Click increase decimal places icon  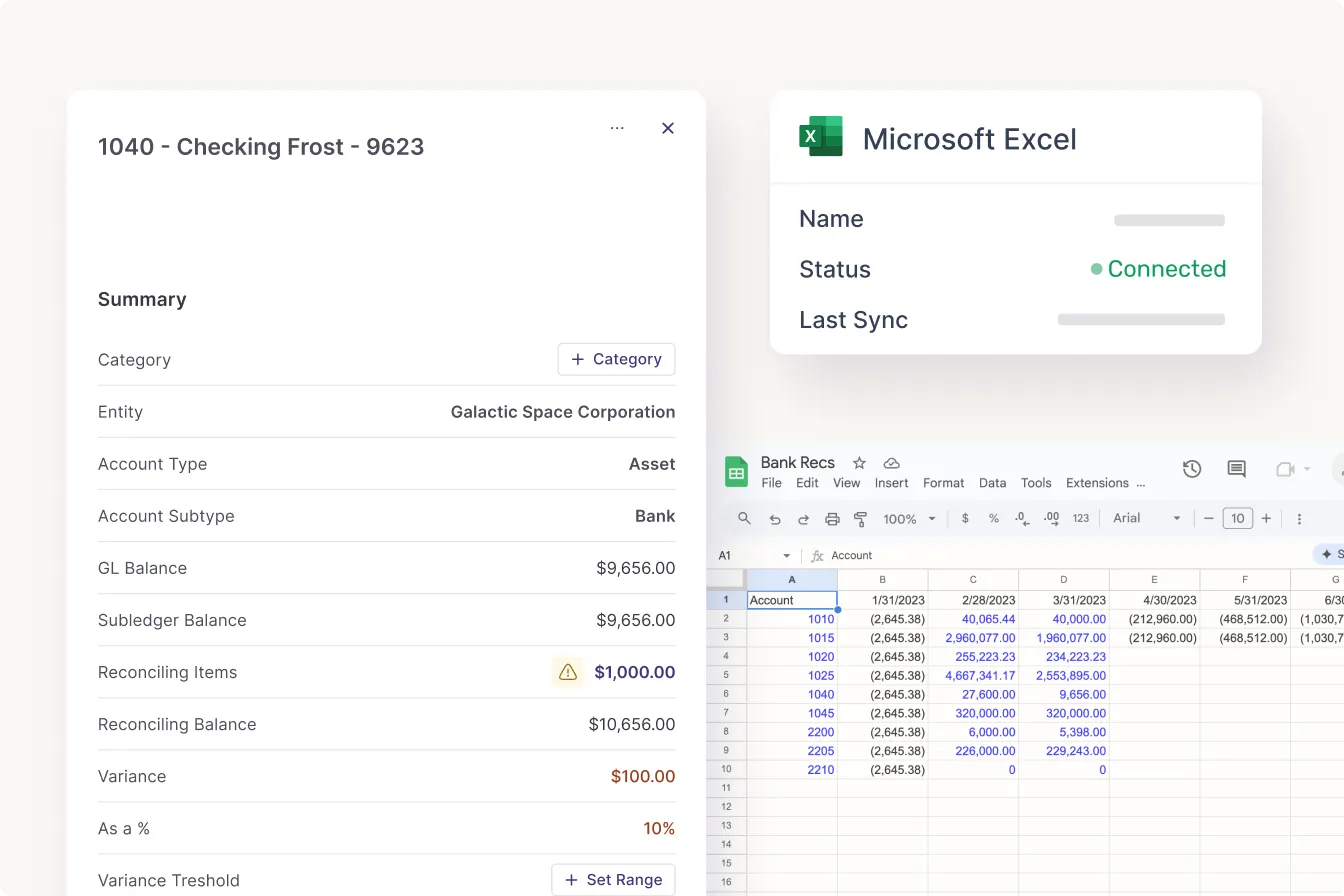1051,518
